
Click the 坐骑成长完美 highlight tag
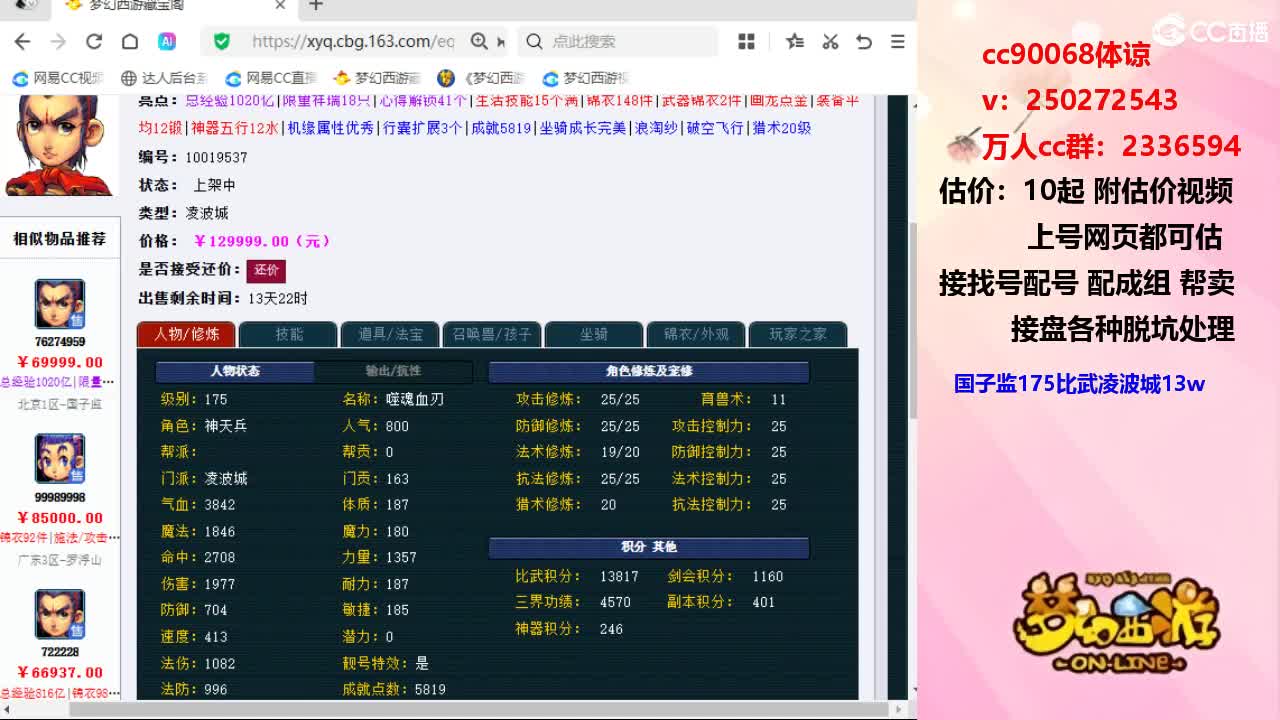(x=583, y=128)
